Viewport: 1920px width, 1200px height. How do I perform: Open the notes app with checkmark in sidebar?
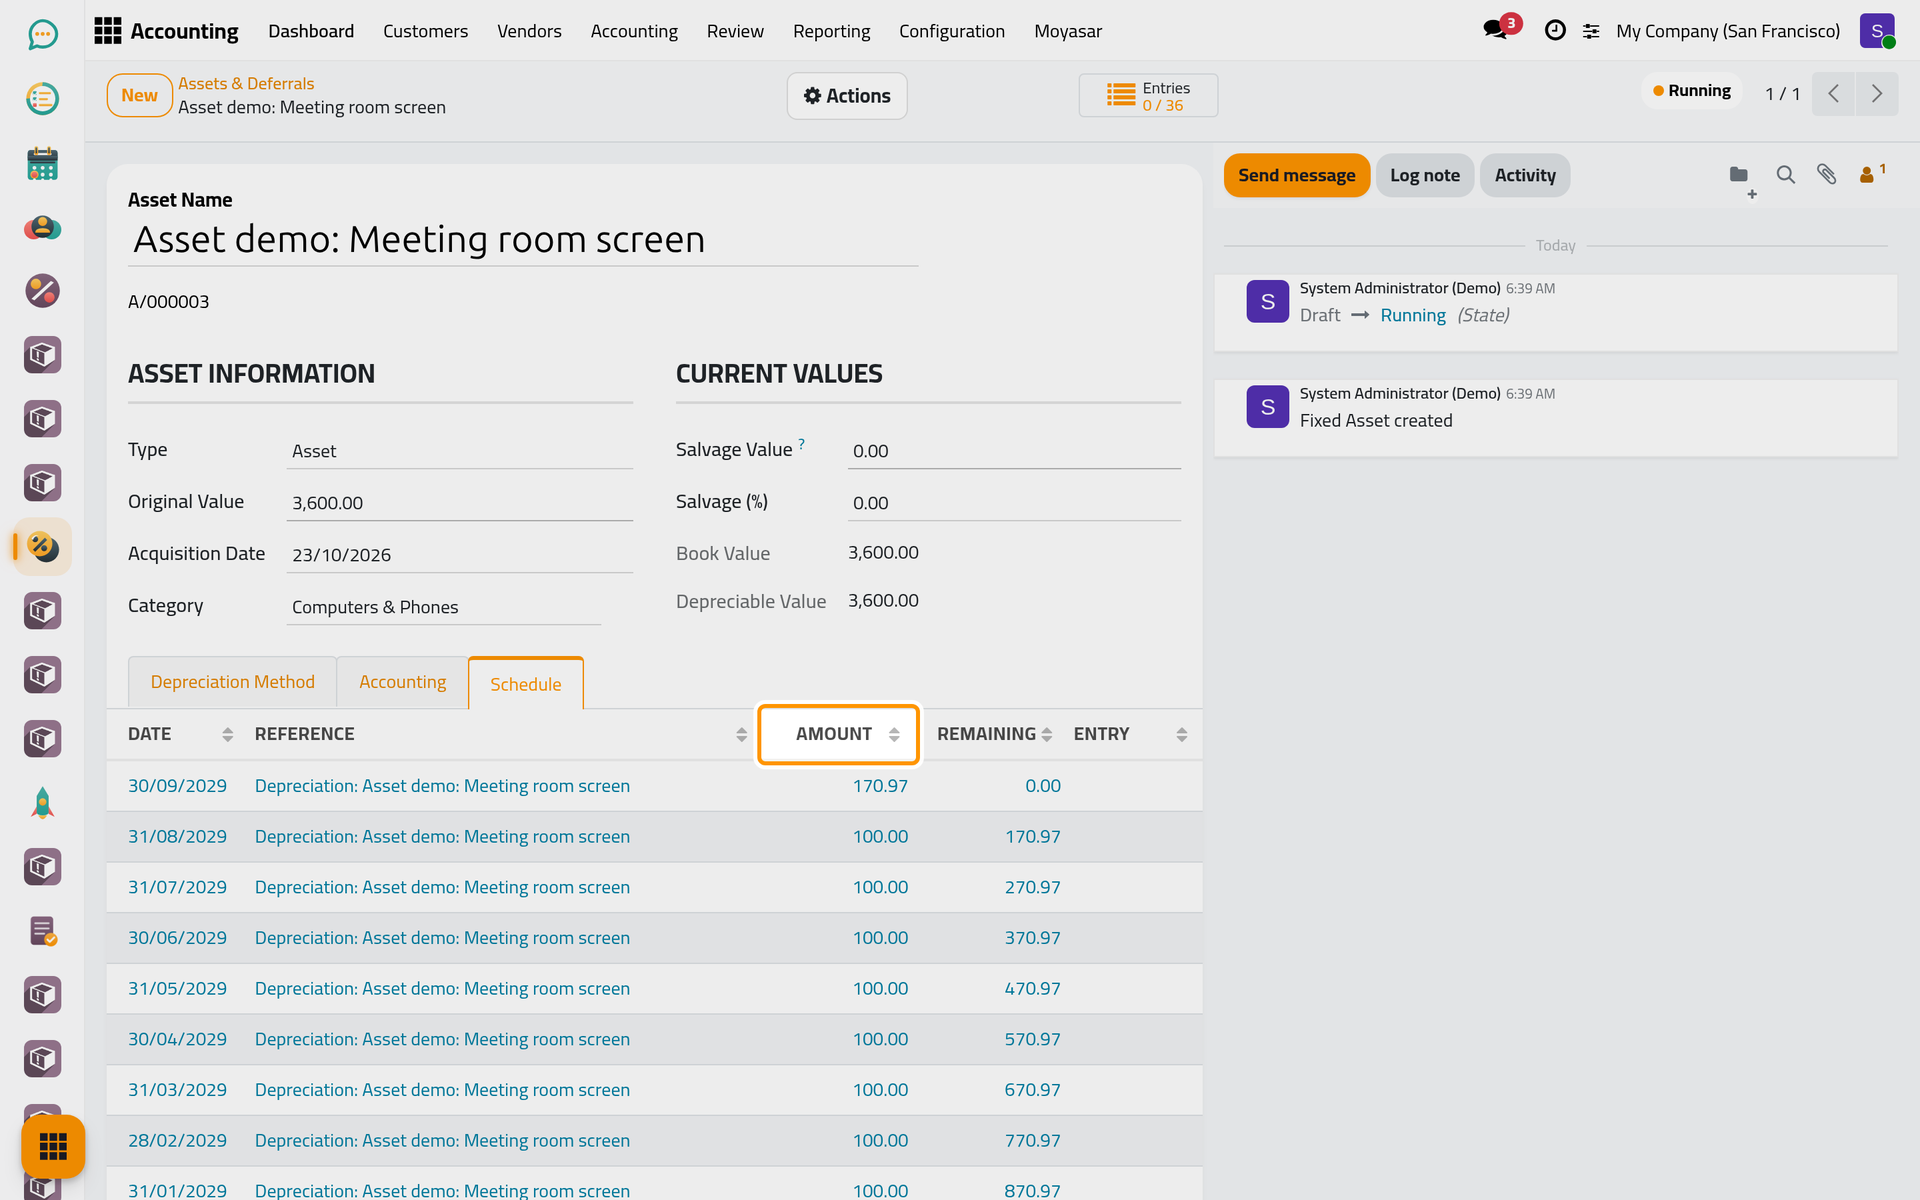click(x=42, y=931)
